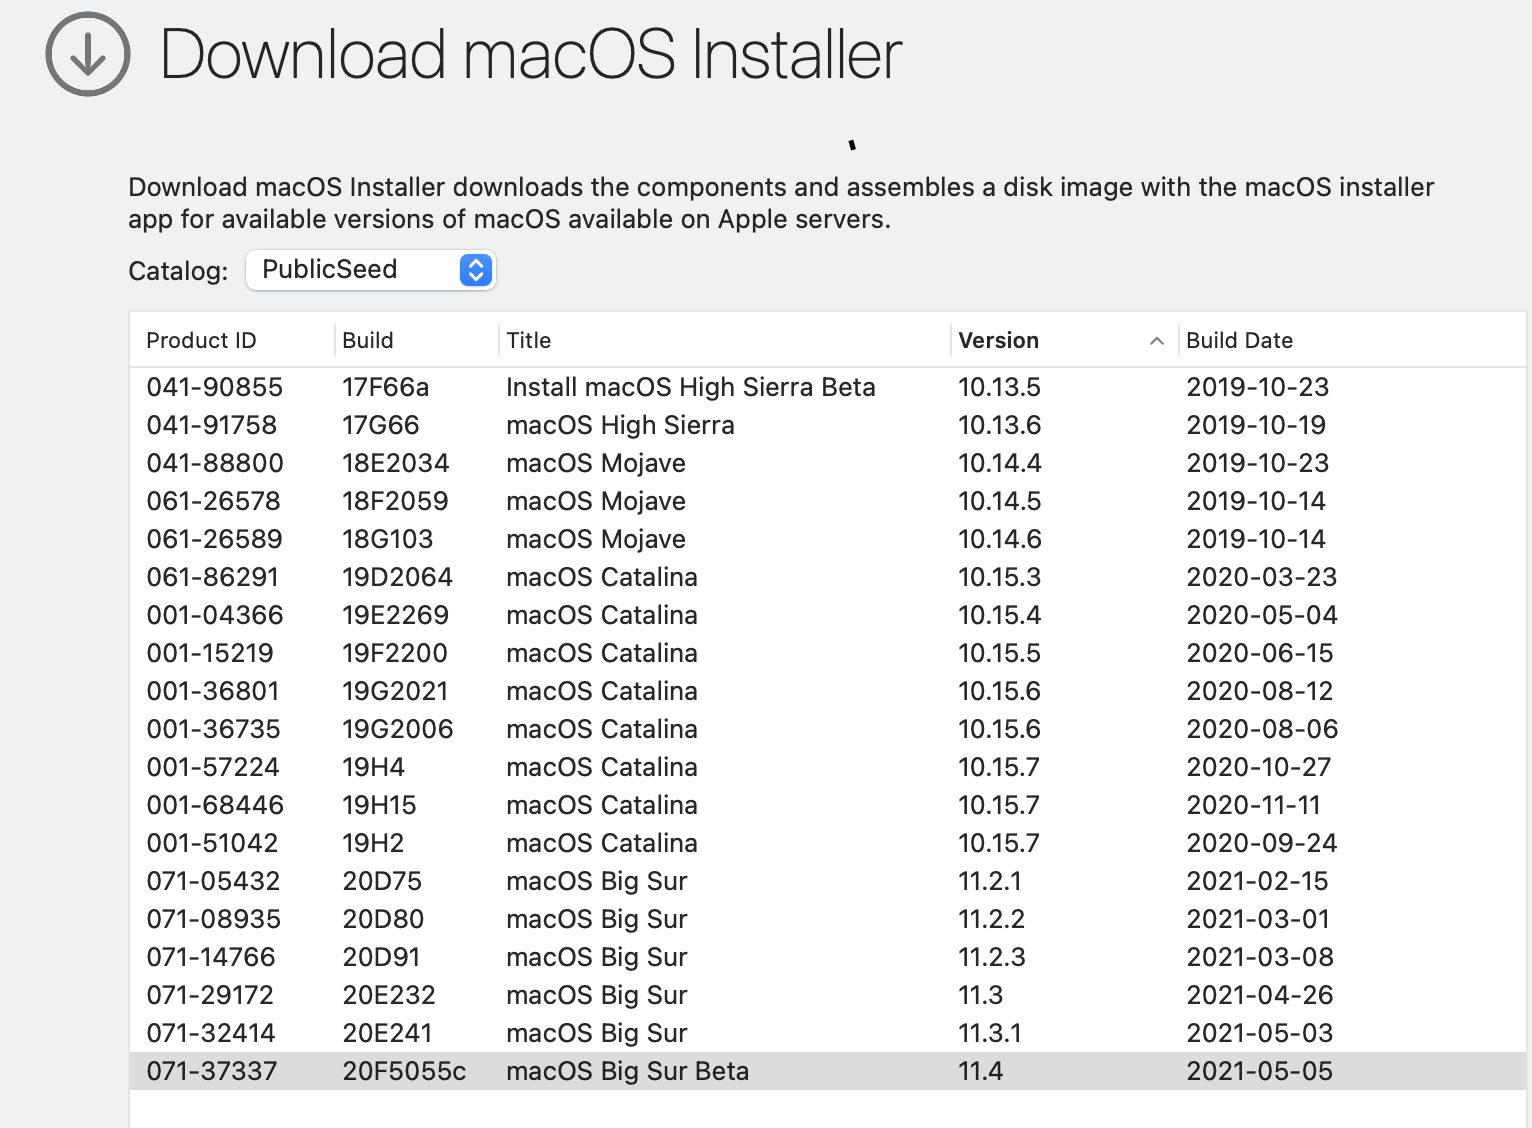Toggle the Version sort direction arrow

click(x=1157, y=341)
